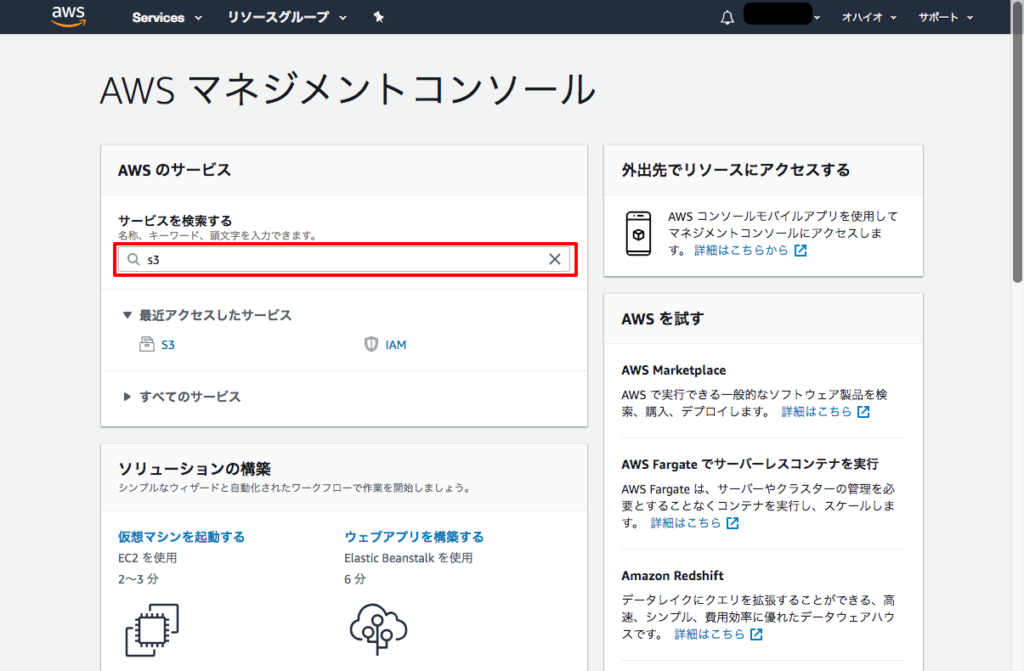Open the IAM recent service link
This screenshot has height=671, width=1024.
point(395,345)
